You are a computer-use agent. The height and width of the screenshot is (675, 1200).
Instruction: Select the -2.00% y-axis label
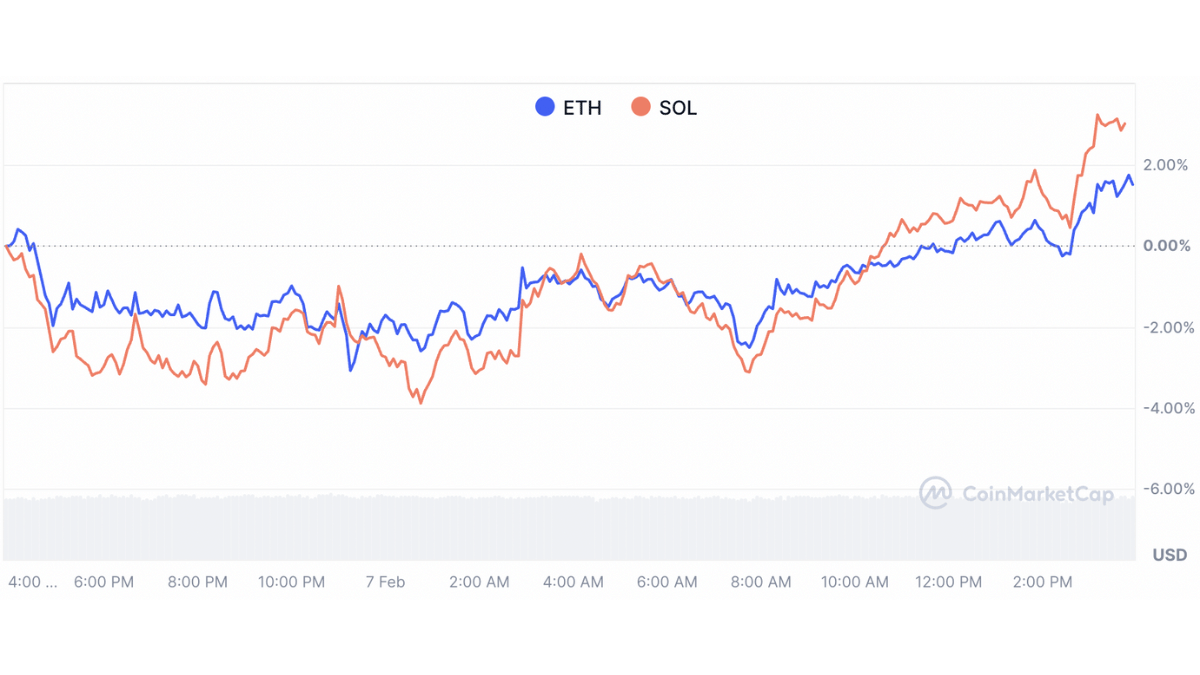coord(1165,327)
